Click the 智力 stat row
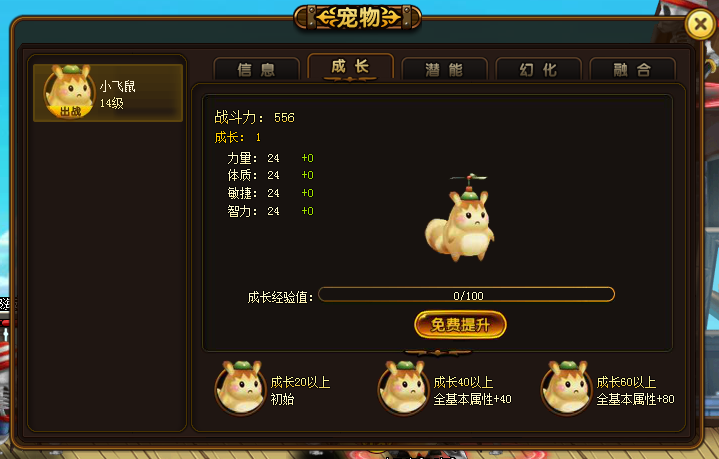Image resolution: width=719 pixels, height=459 pixels. click(x=271, y=211)
